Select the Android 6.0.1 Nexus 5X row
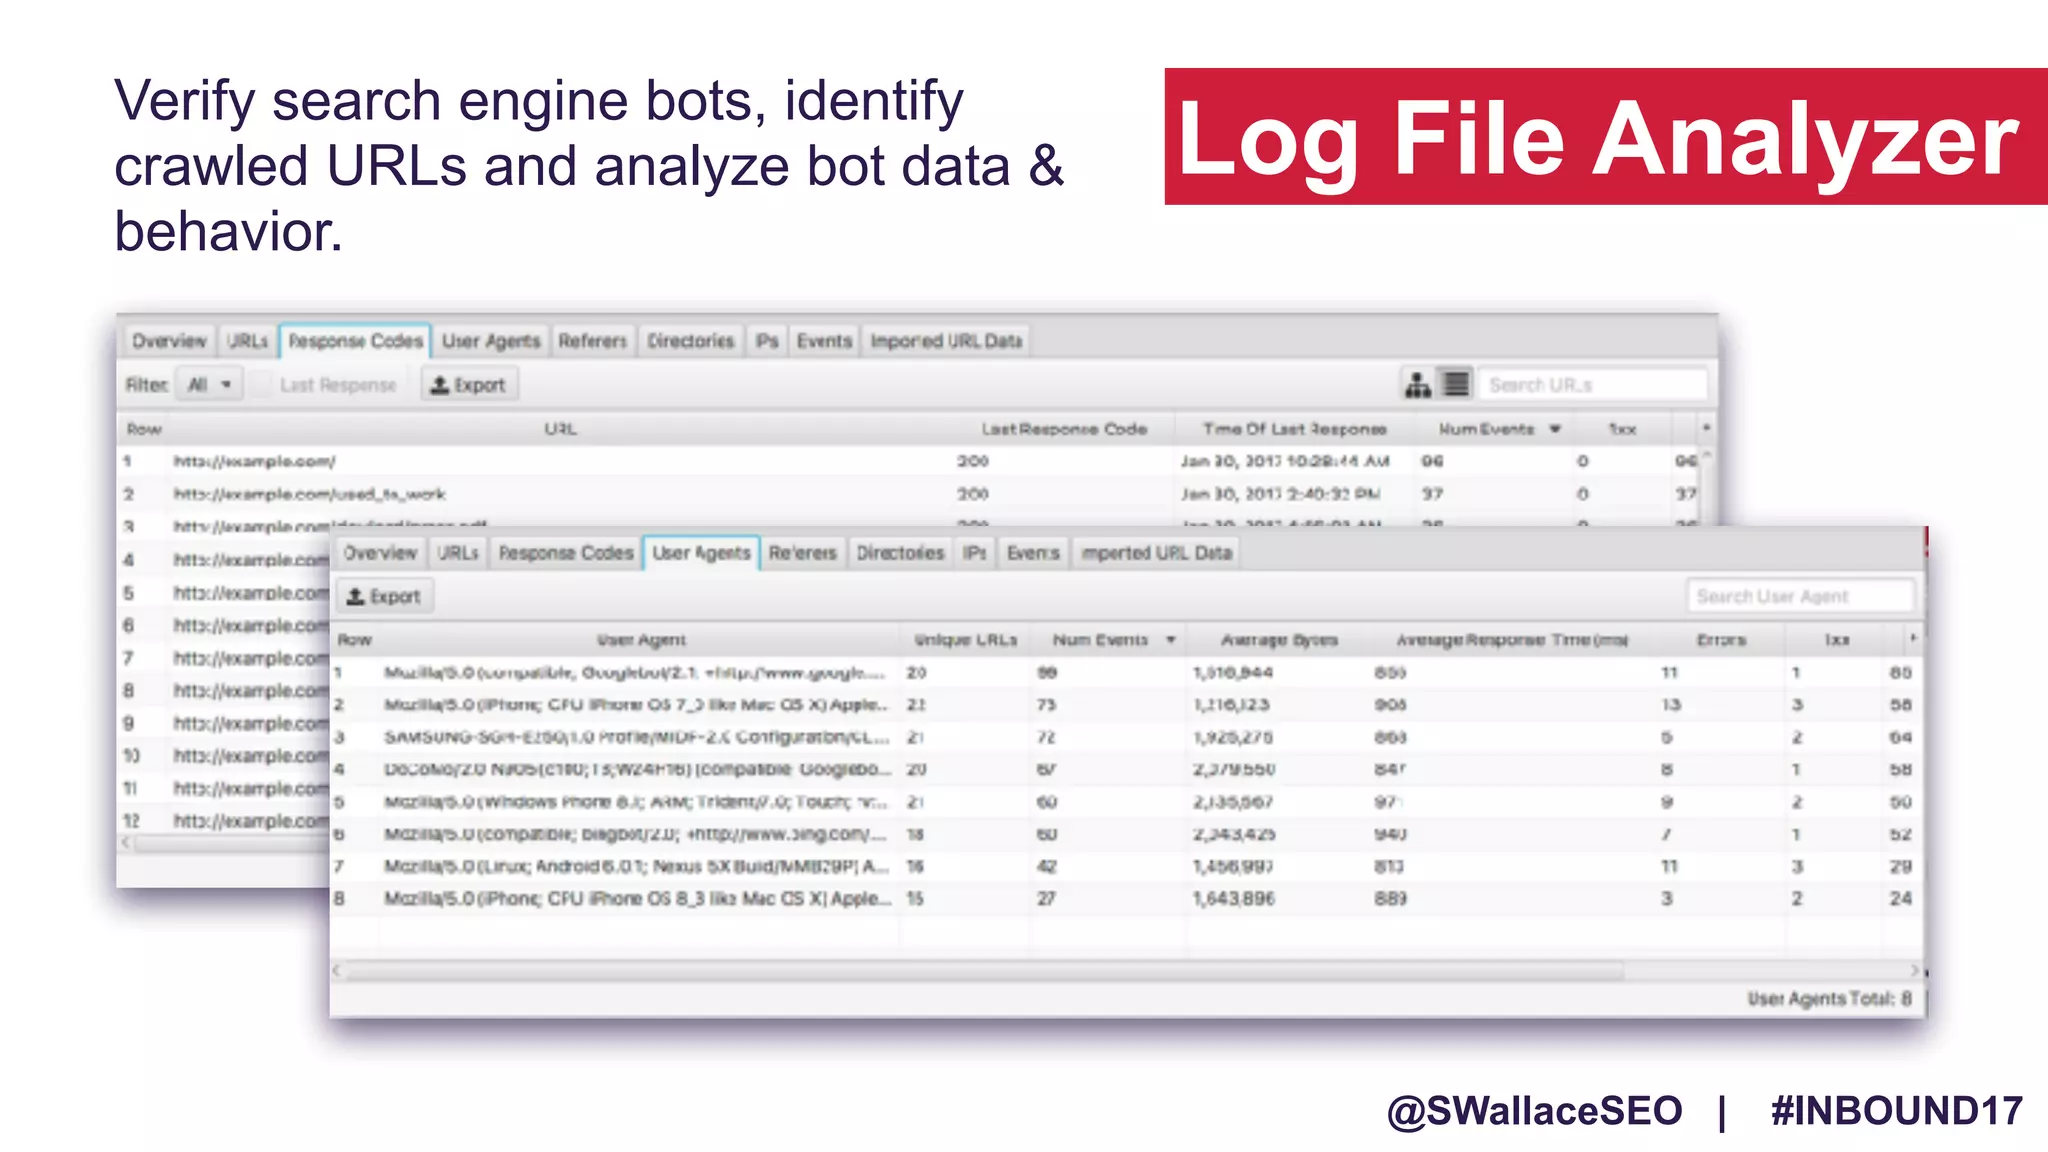The image size is (2048, 1152). tap(1127, 867)
